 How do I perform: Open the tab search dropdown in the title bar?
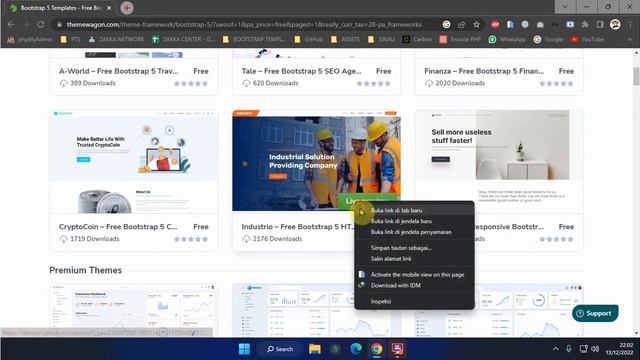(x=564, y=7)
